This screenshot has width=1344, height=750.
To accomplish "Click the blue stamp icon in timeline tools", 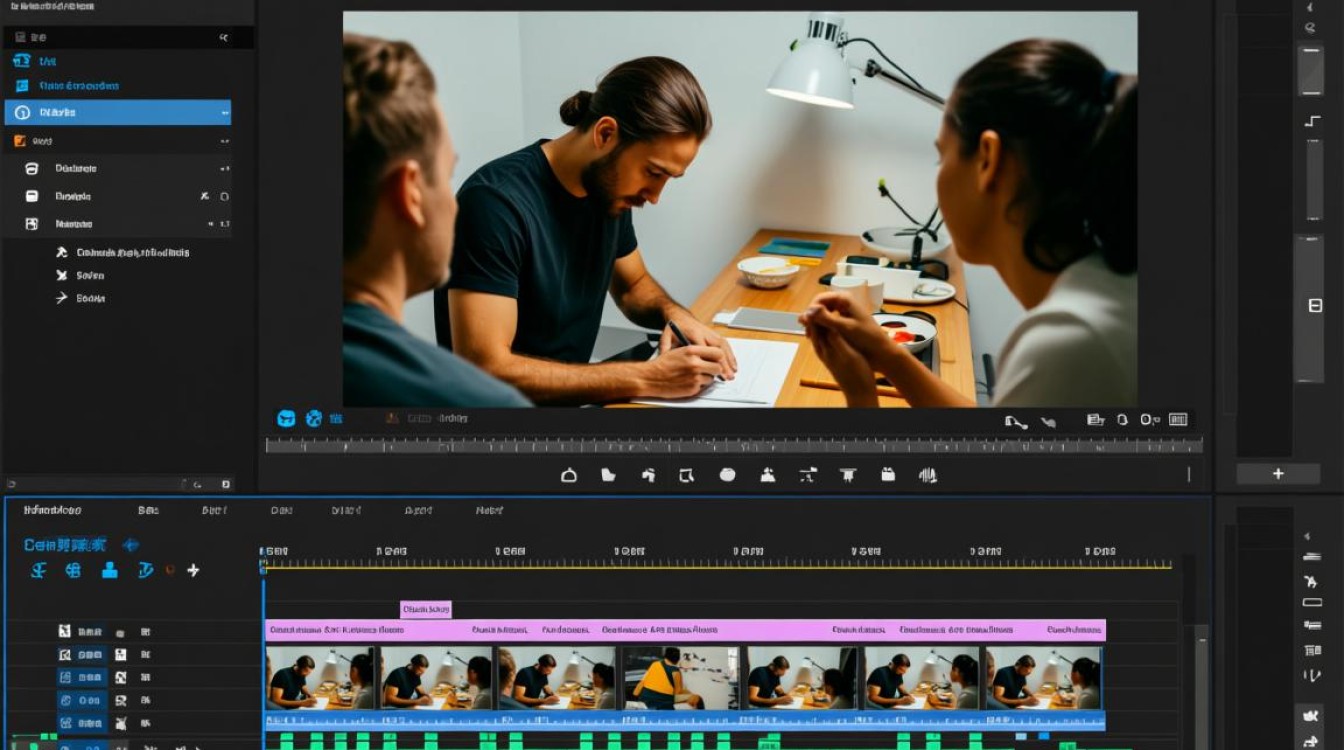I will [x=110, y=570].
